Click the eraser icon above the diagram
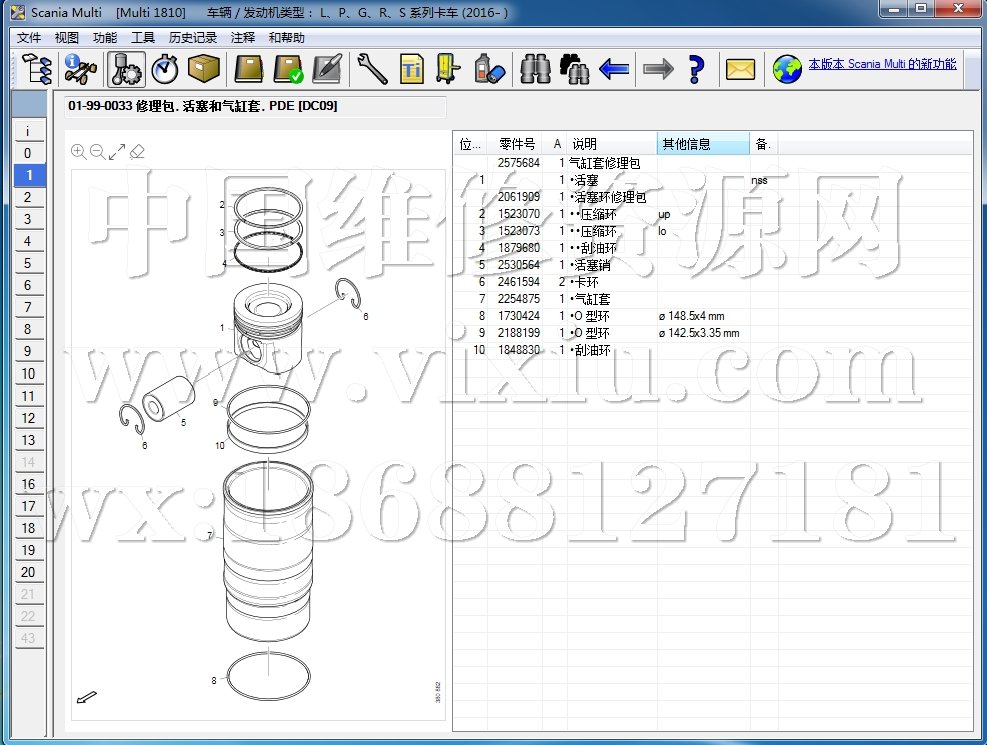Screen dimensions: 987x745 pos(138,152)
